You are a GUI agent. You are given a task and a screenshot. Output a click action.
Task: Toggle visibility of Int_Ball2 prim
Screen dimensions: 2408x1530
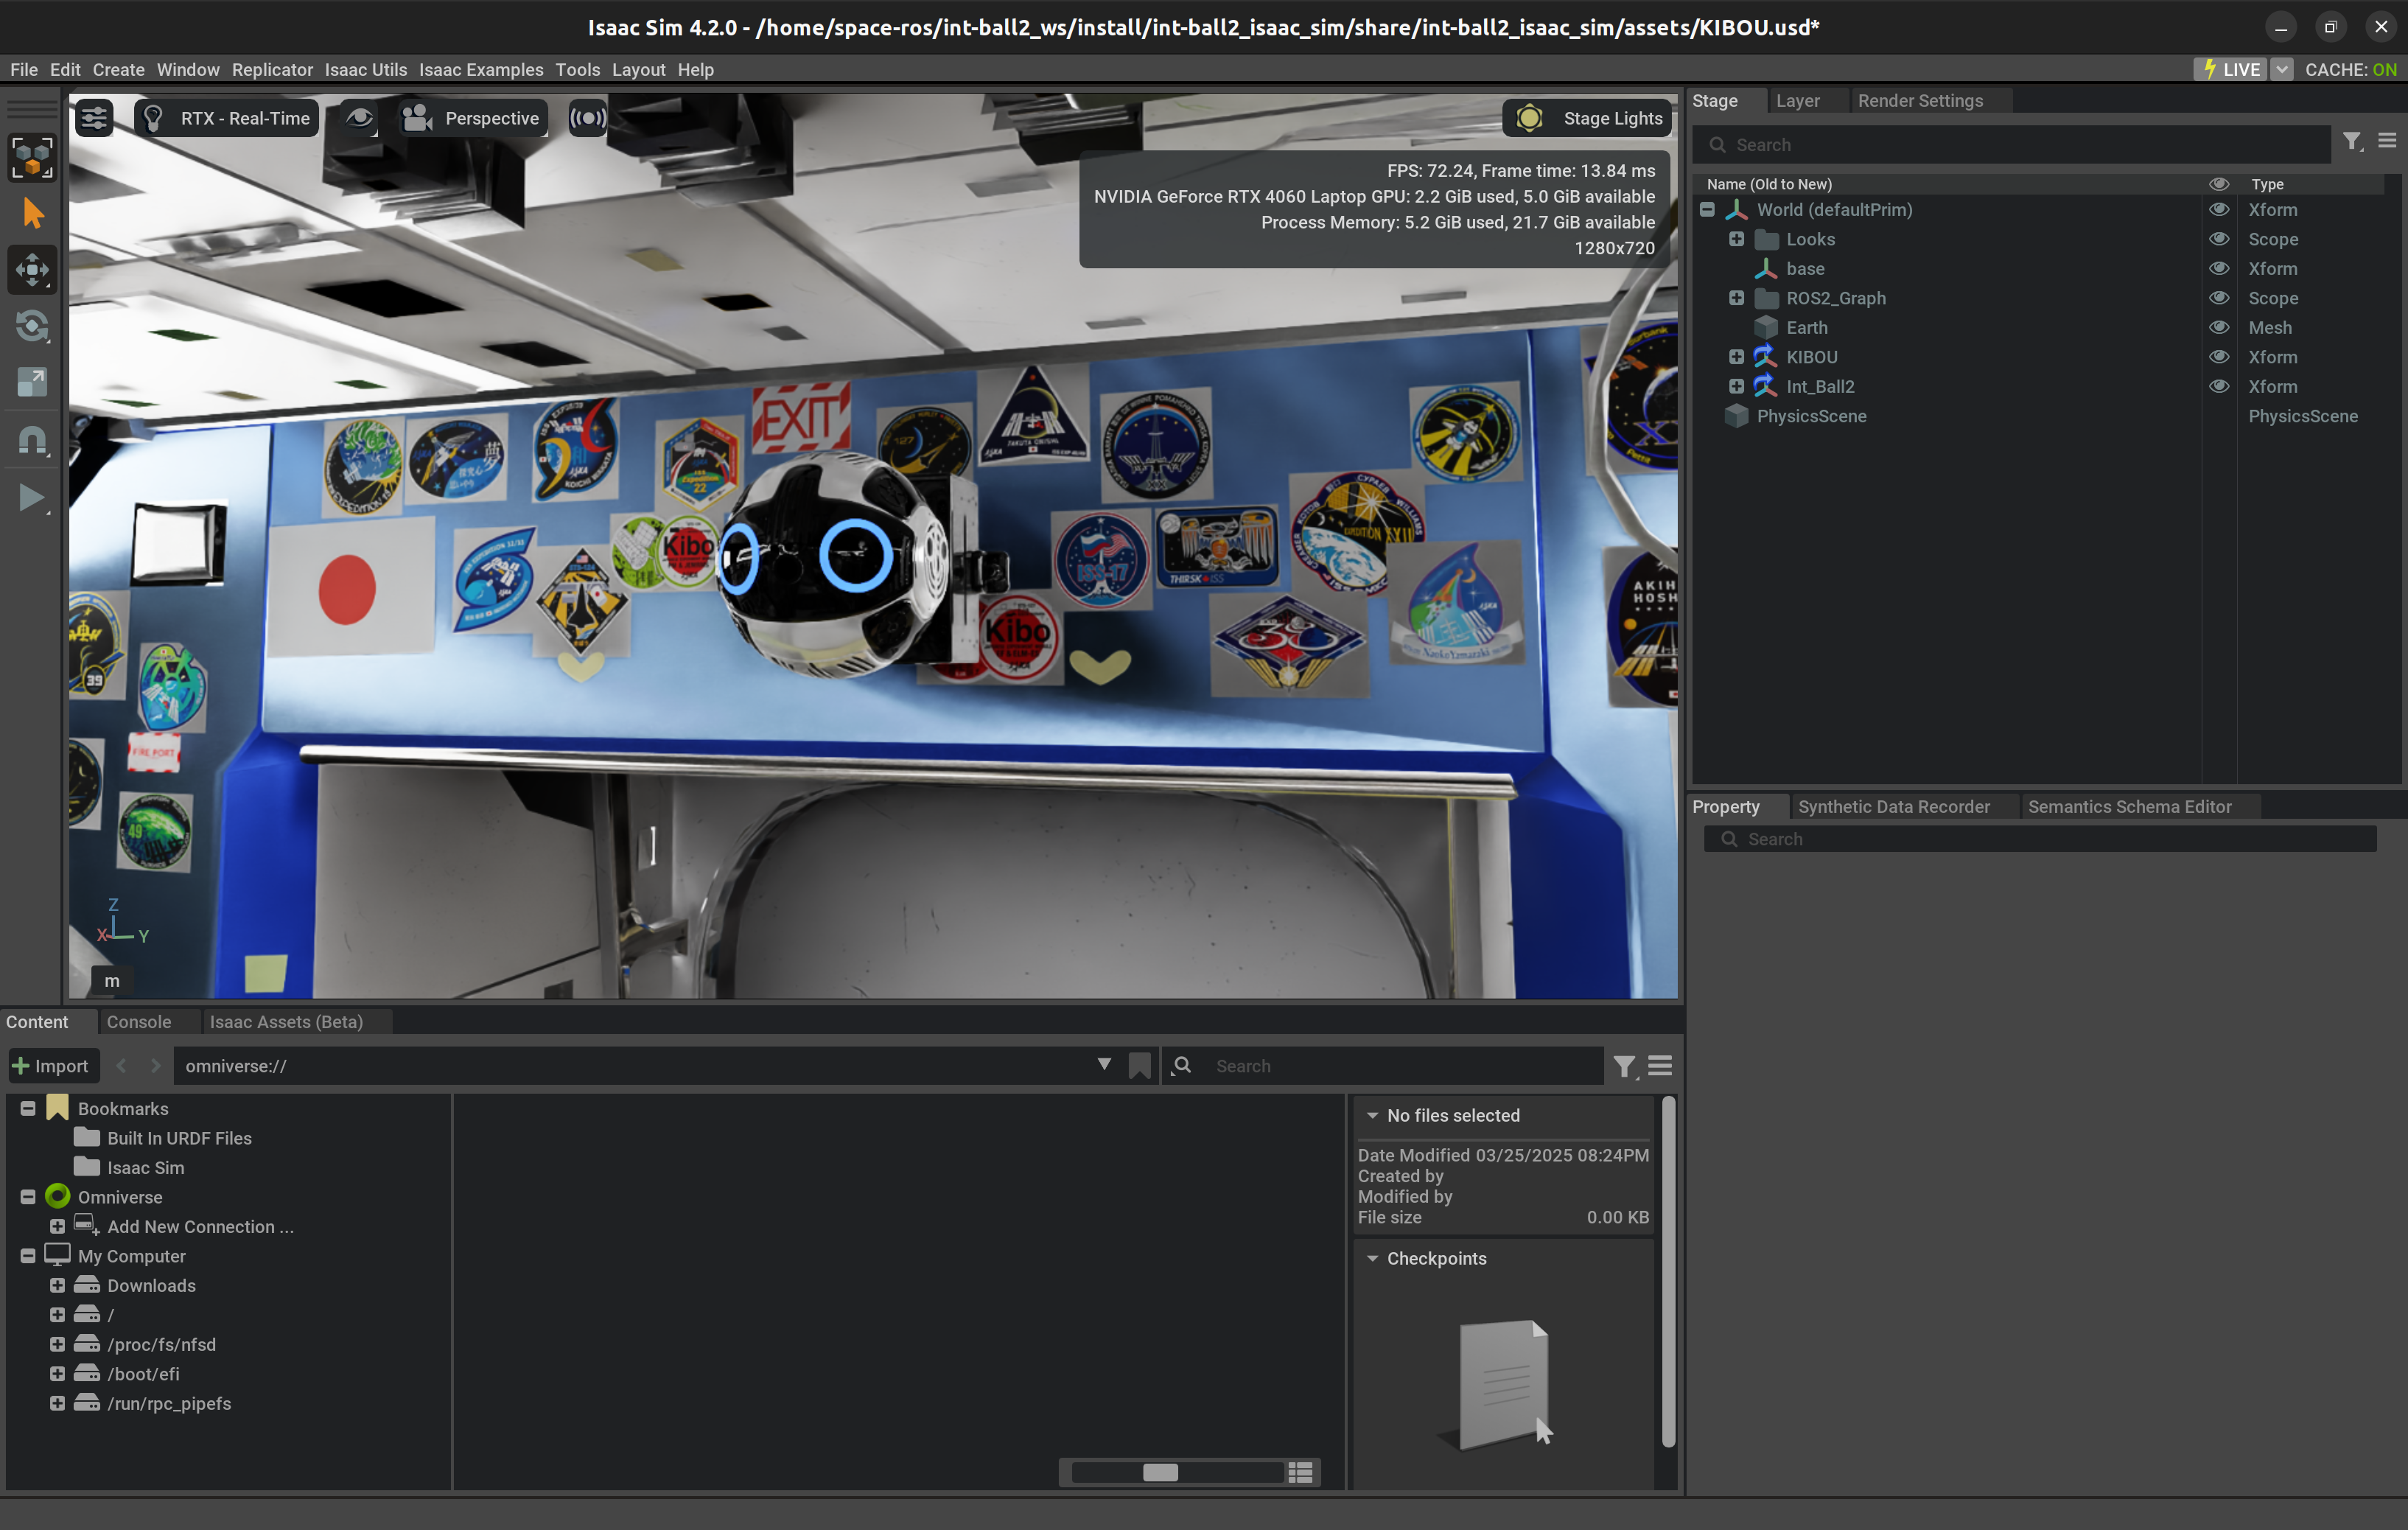[x=2218, y=387]
